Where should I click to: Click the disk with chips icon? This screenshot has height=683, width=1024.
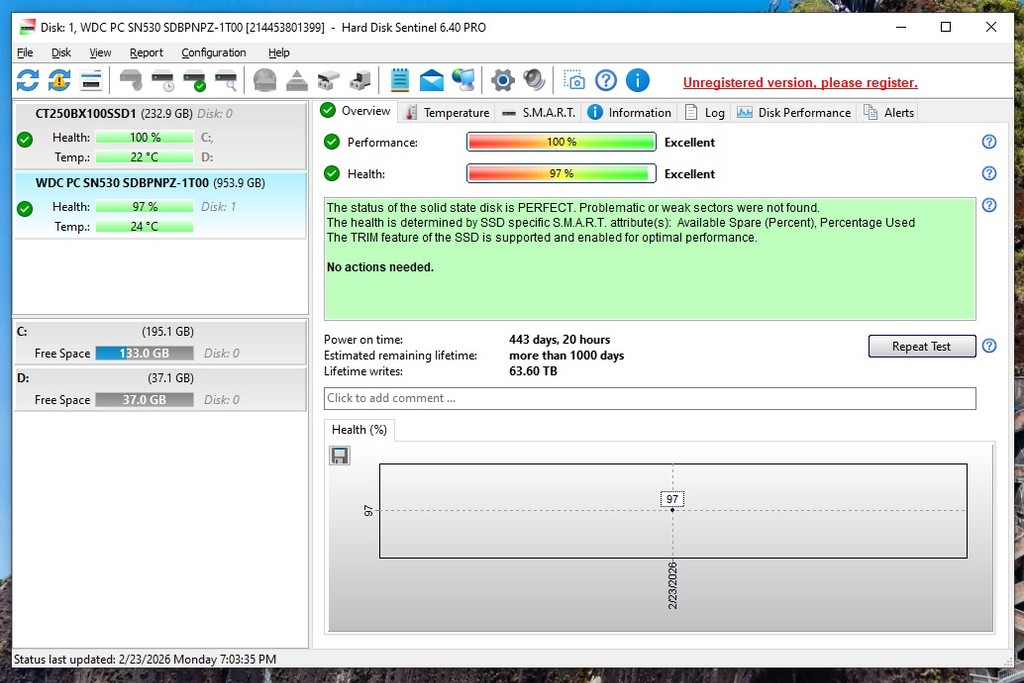[x=328, y=80]
